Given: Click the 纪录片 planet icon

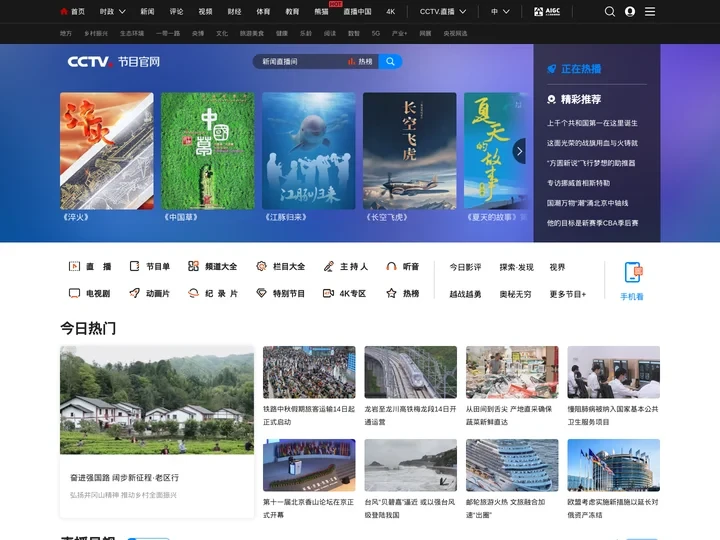Looking at the screenshot, I should coord(193,293).
